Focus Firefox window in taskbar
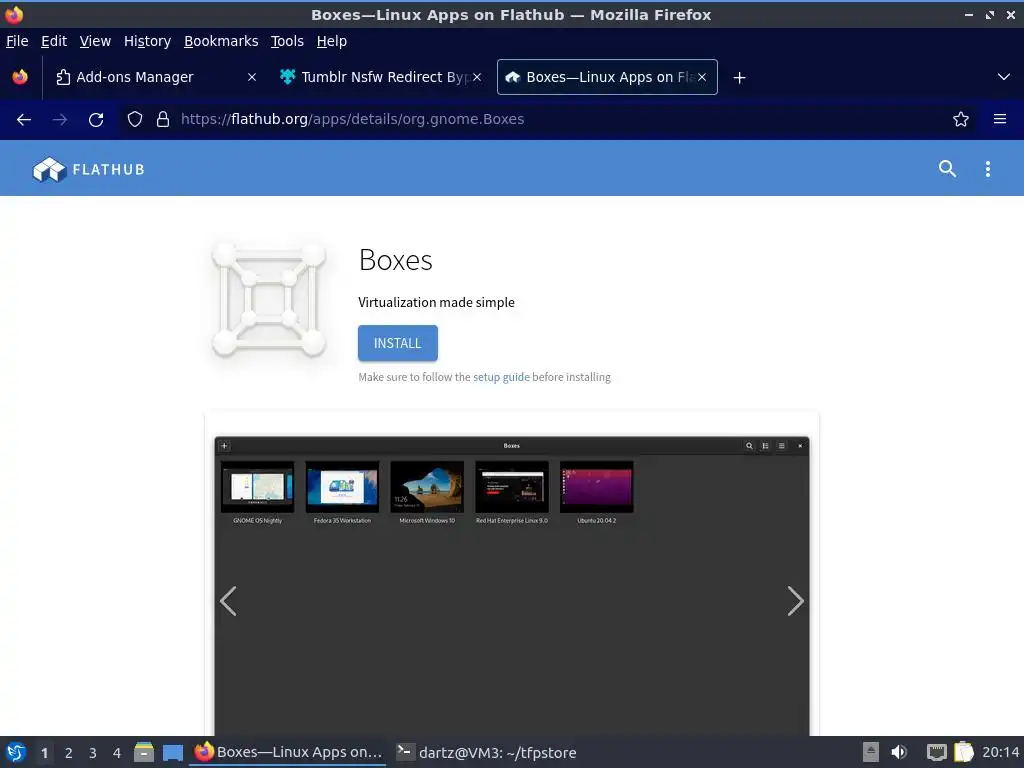This screenshot has width=1024, height=768. 288,752
